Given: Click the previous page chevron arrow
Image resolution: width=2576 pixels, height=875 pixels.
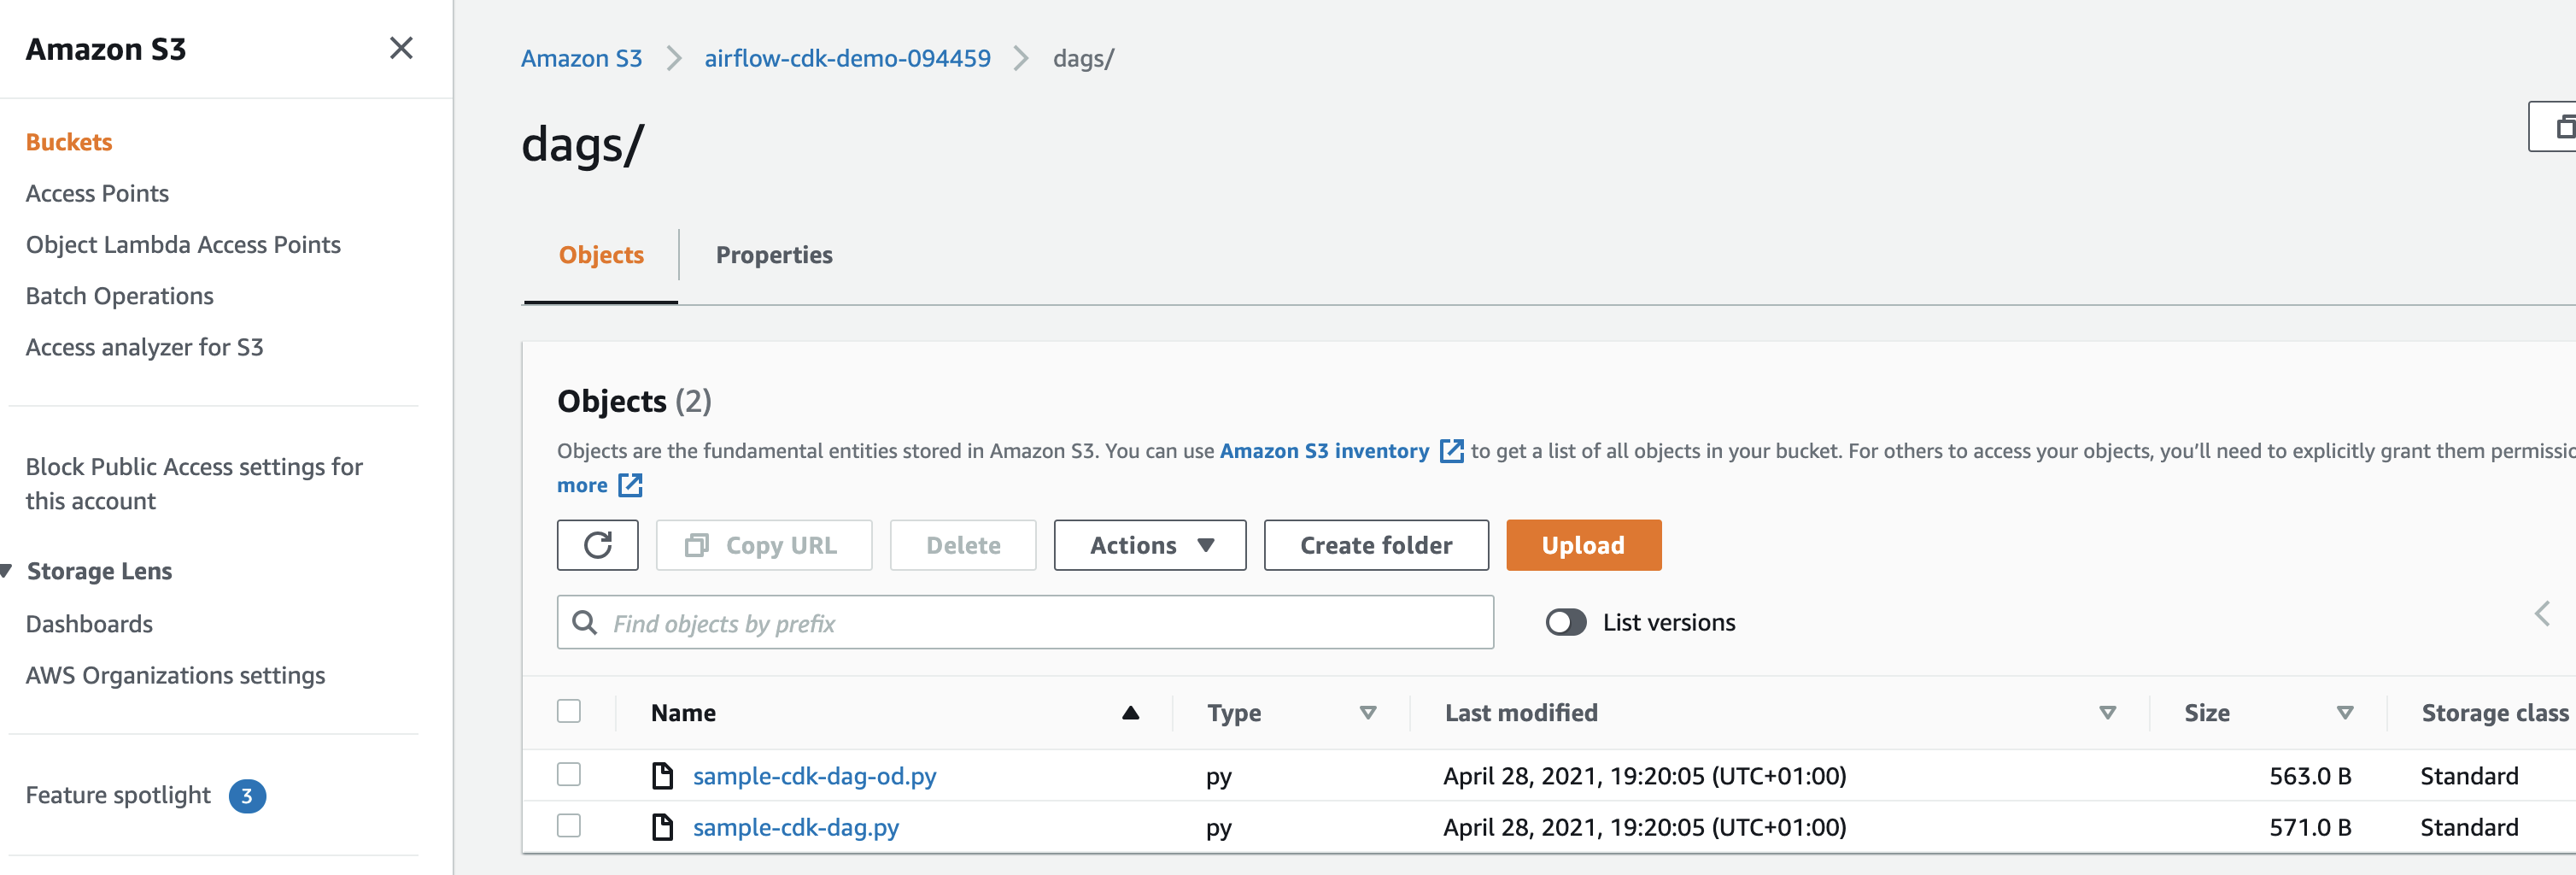Looking at the screenshot, I should [x=2542, y=614].
